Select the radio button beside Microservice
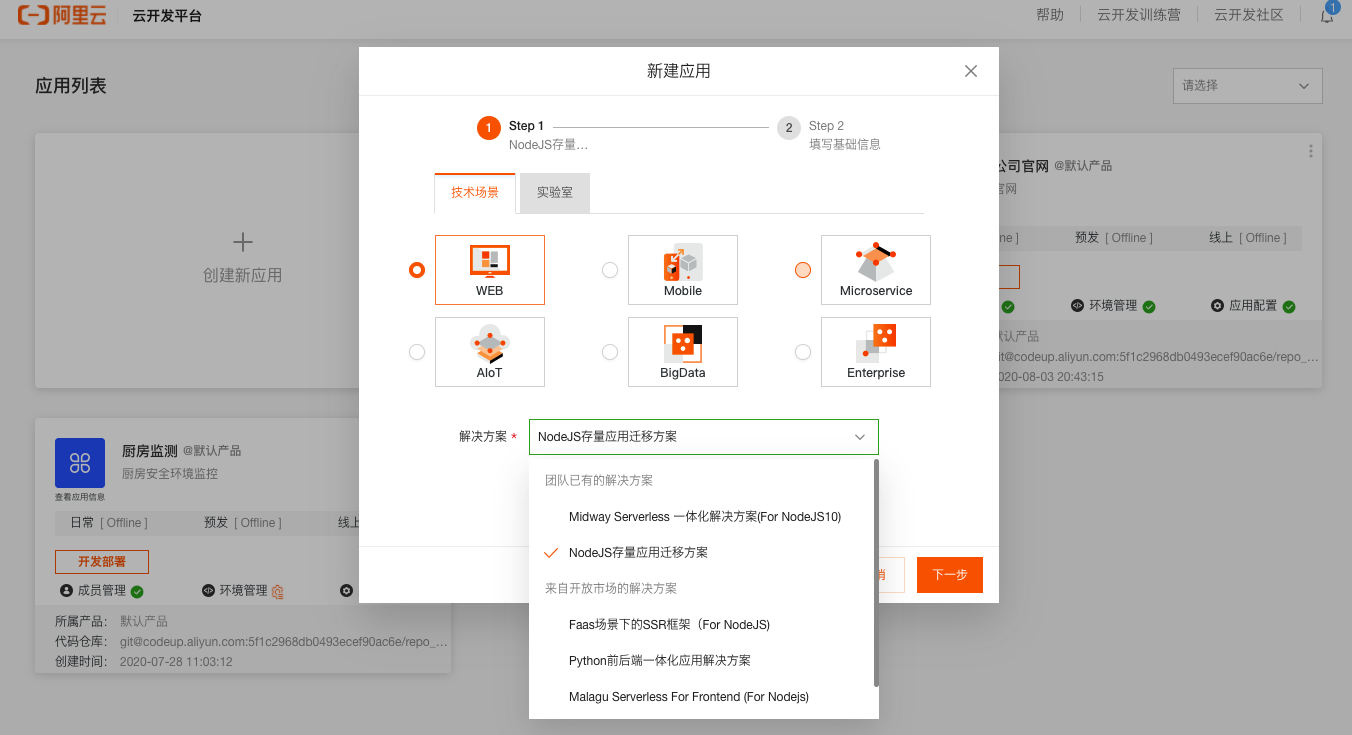Screen dimensions: 1352x735 point(803,269)
